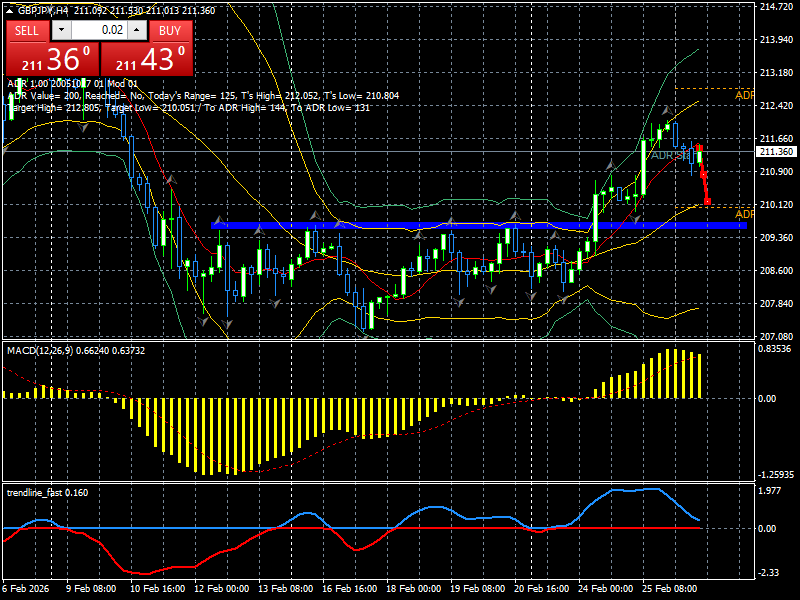Screen dimensions: 800x600
Task: Click the -2.33 trendline scale value
Action: (769, 573)
